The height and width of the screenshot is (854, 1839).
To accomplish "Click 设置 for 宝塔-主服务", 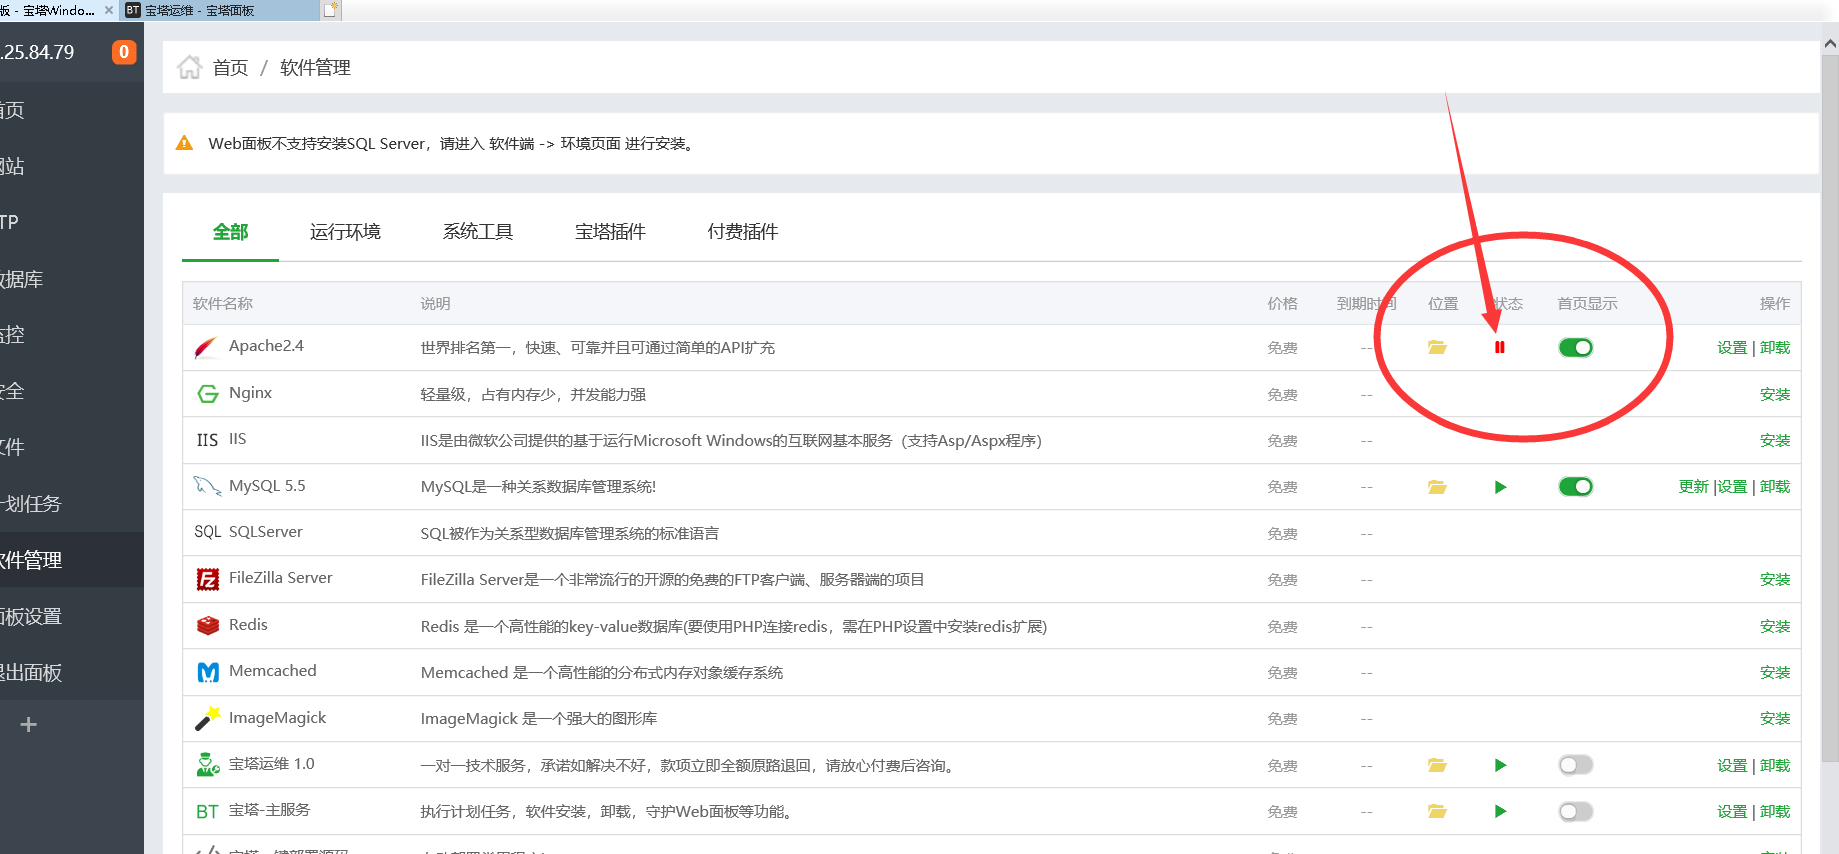I will coord(1732,811).
